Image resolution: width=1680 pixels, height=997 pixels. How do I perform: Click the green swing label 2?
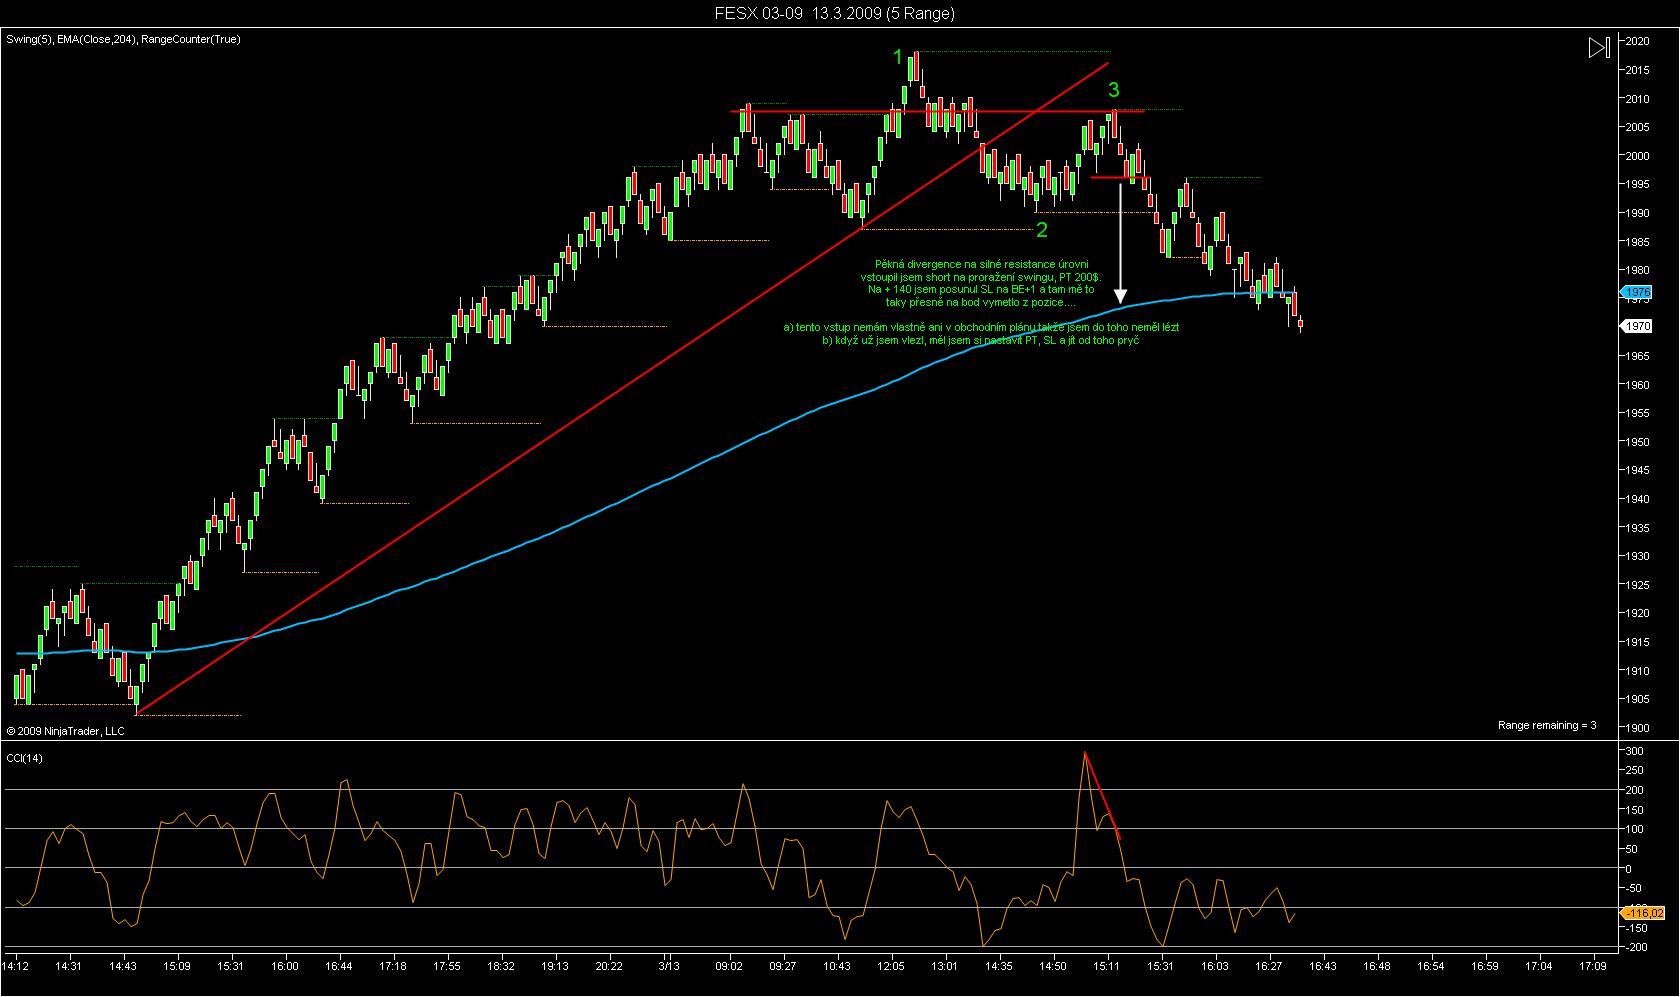pos(1042,230)
